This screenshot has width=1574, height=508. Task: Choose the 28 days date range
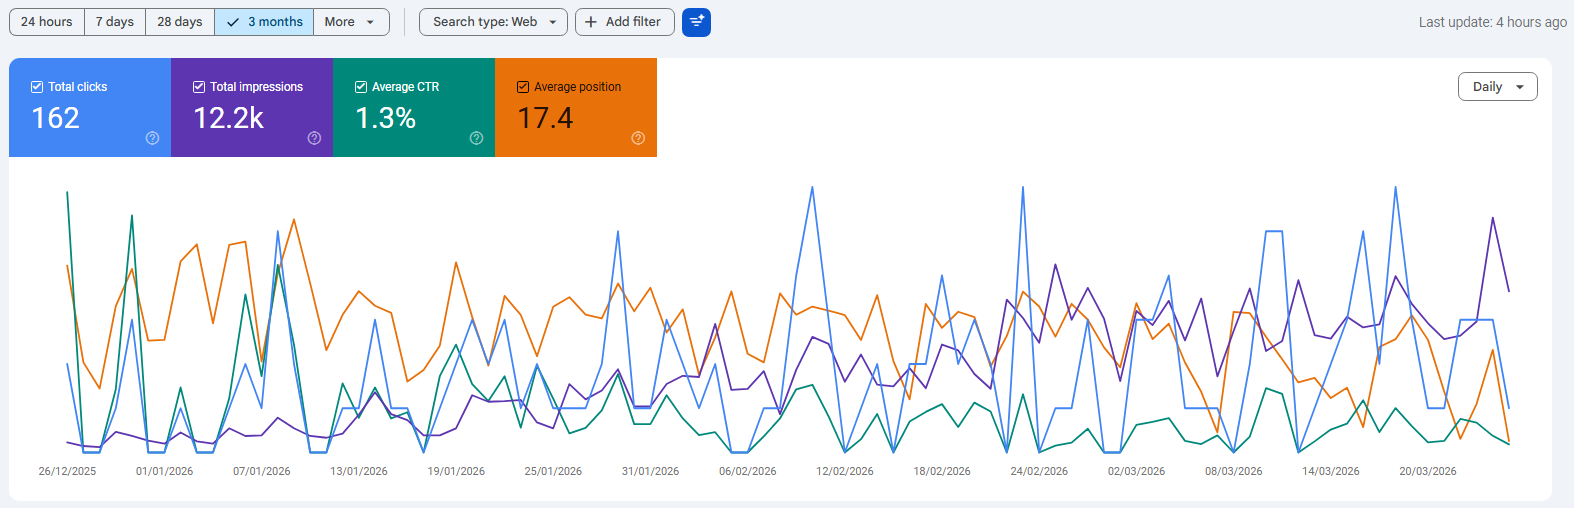coord(180,22)
